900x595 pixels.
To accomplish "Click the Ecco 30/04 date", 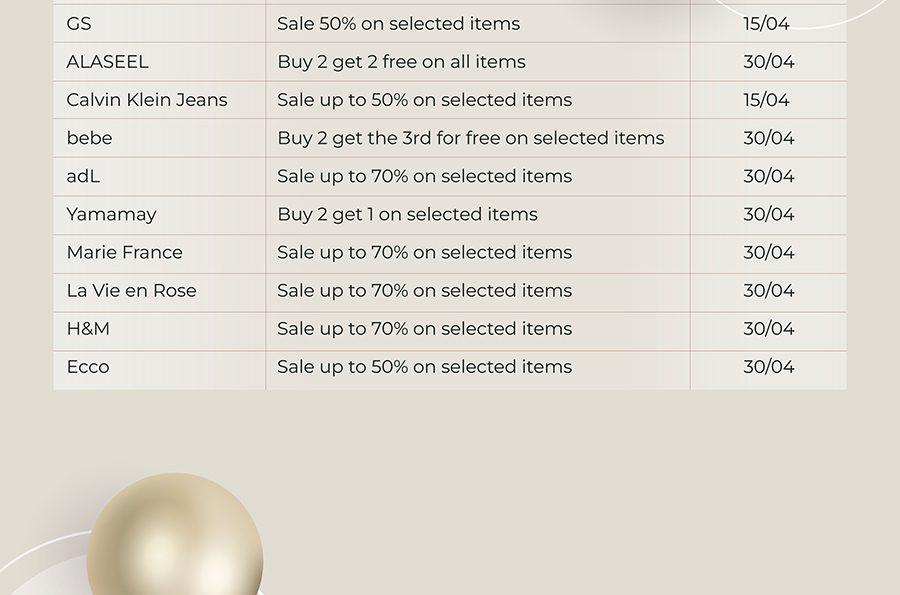I will [x=769, y=367].
